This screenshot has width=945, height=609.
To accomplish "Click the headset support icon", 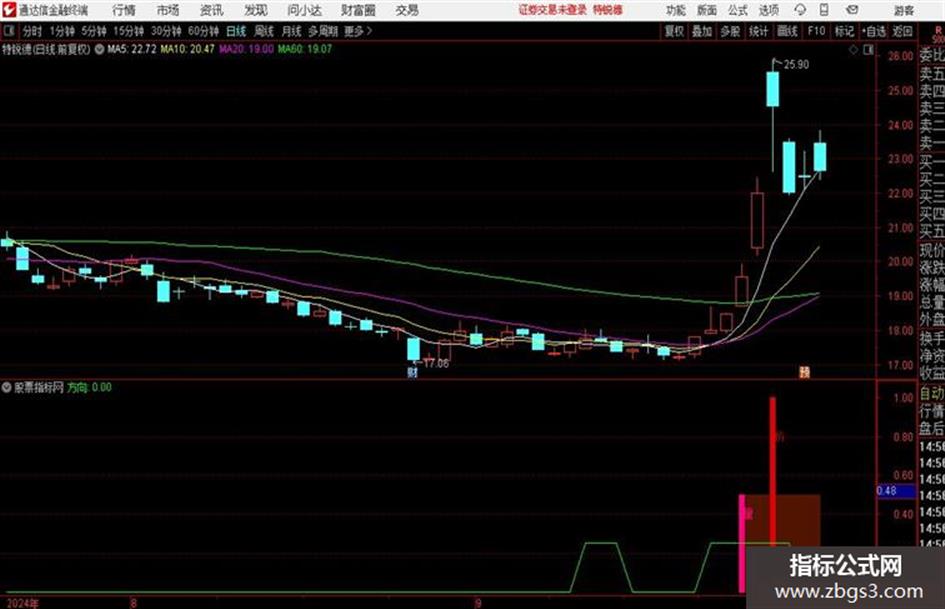I will tap(800, 10).
